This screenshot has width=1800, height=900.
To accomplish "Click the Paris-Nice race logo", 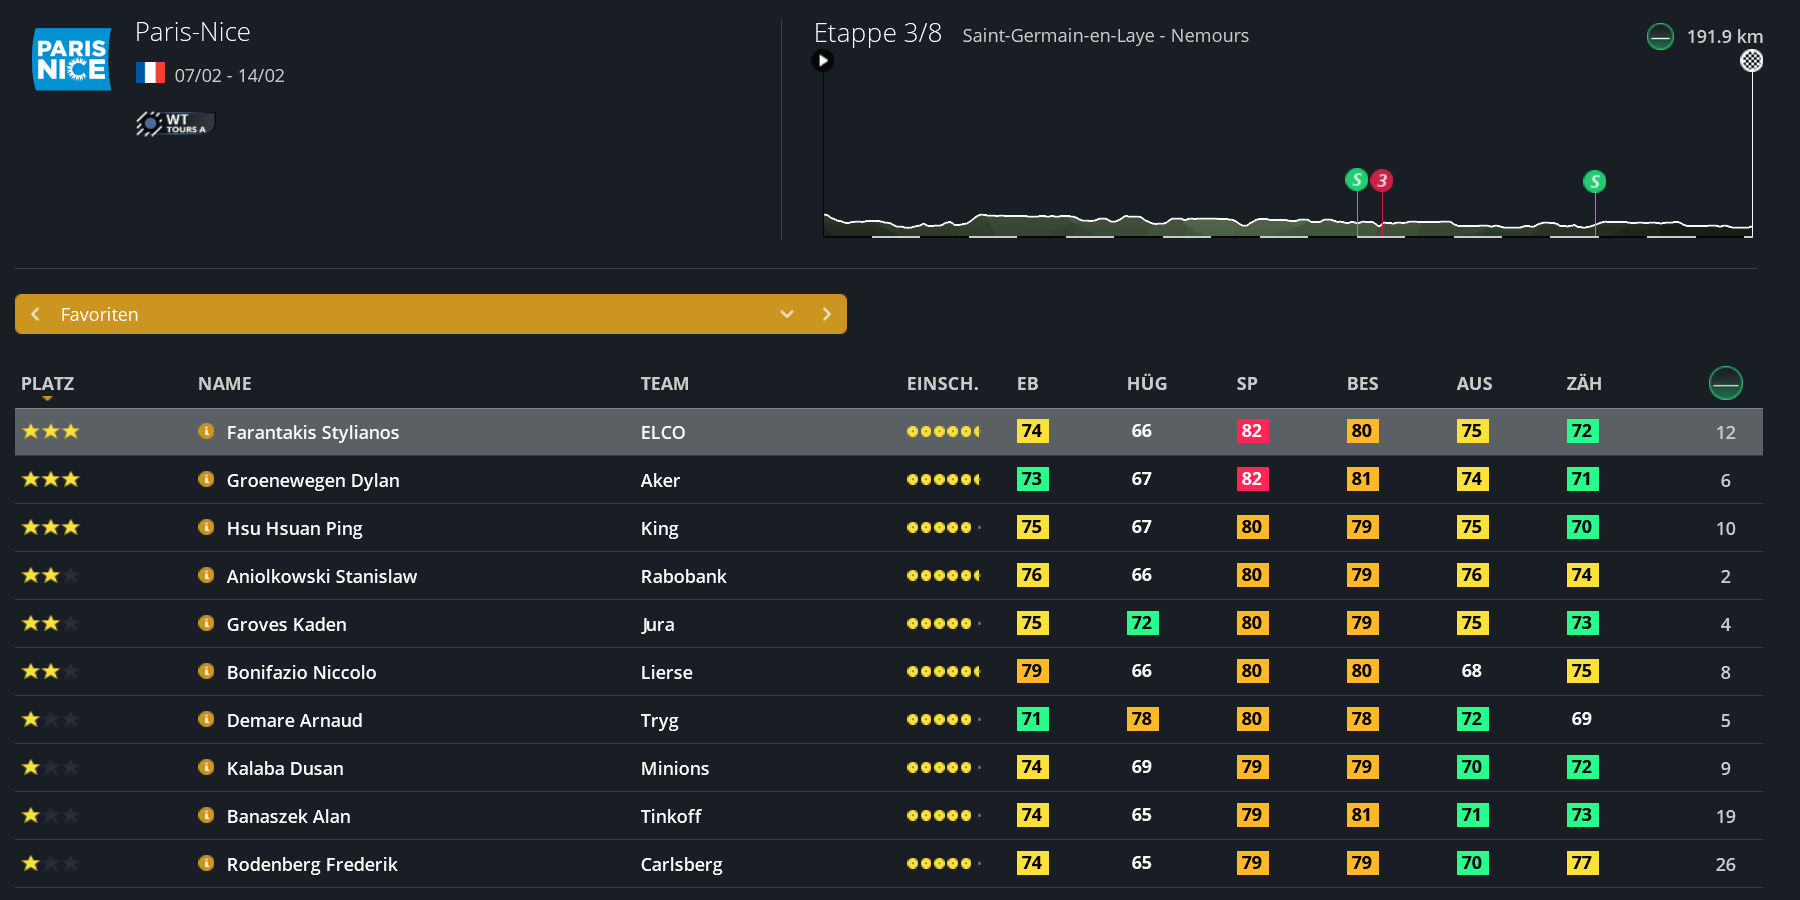I will (x=72, y=59).
